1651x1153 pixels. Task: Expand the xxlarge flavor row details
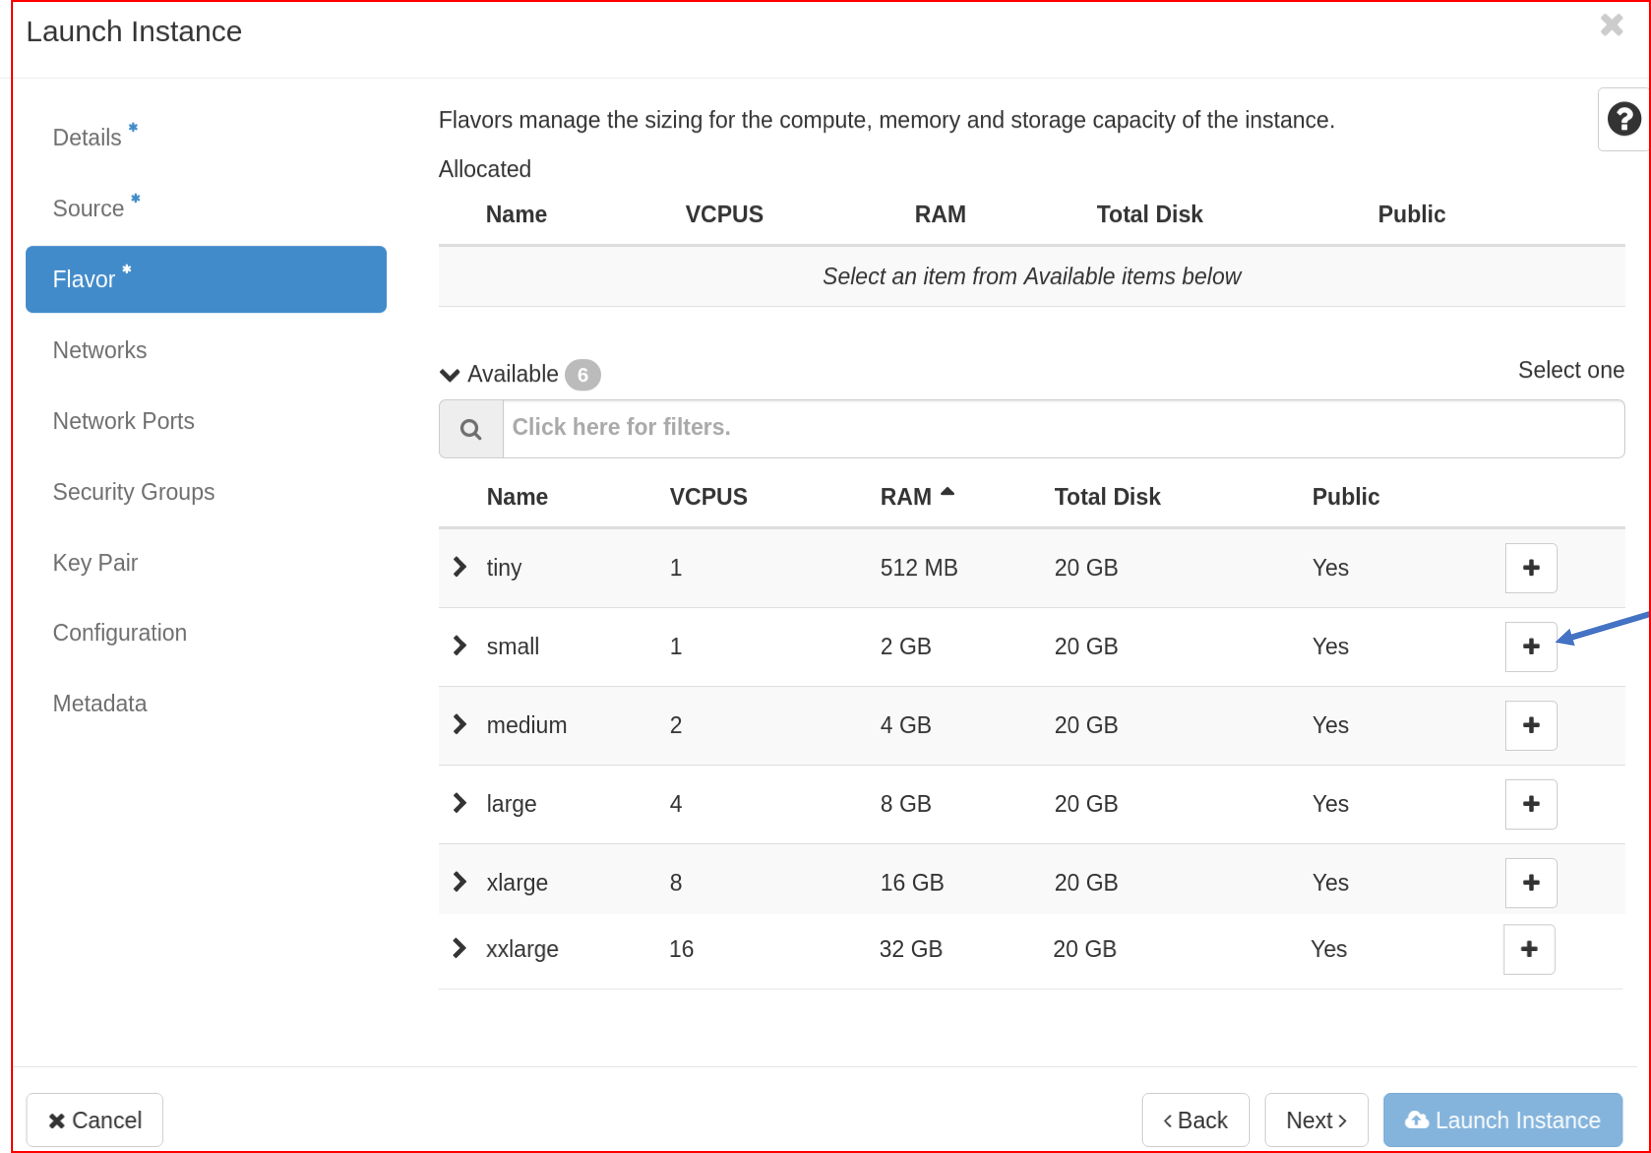point(459,949)
